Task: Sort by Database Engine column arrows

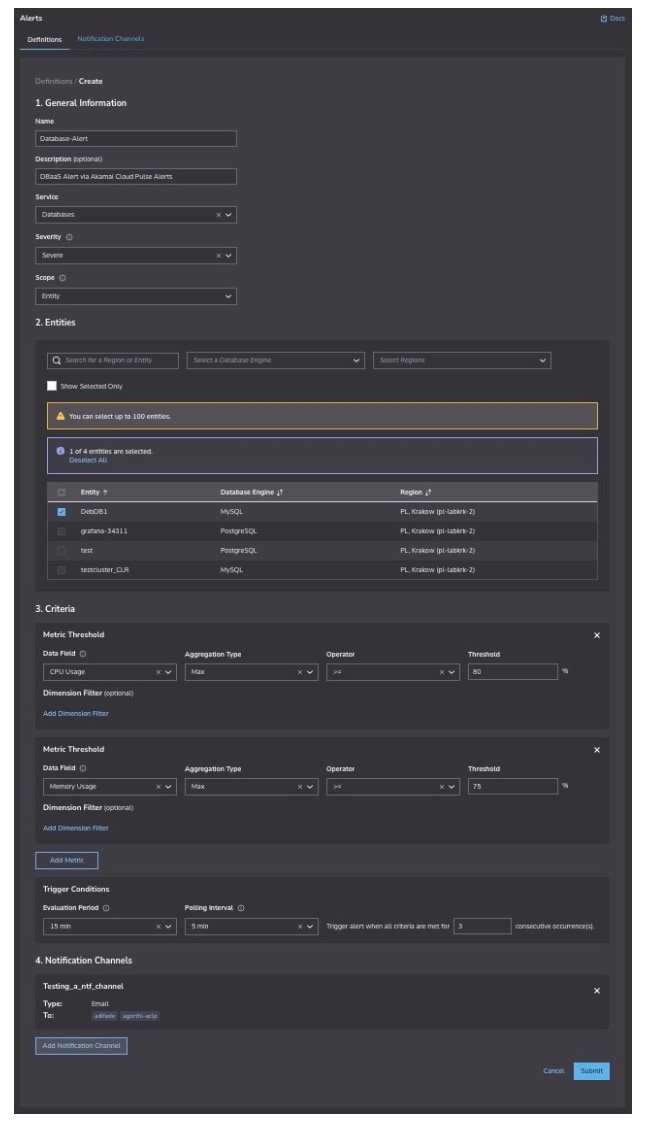Action: (x=280, y=492)
